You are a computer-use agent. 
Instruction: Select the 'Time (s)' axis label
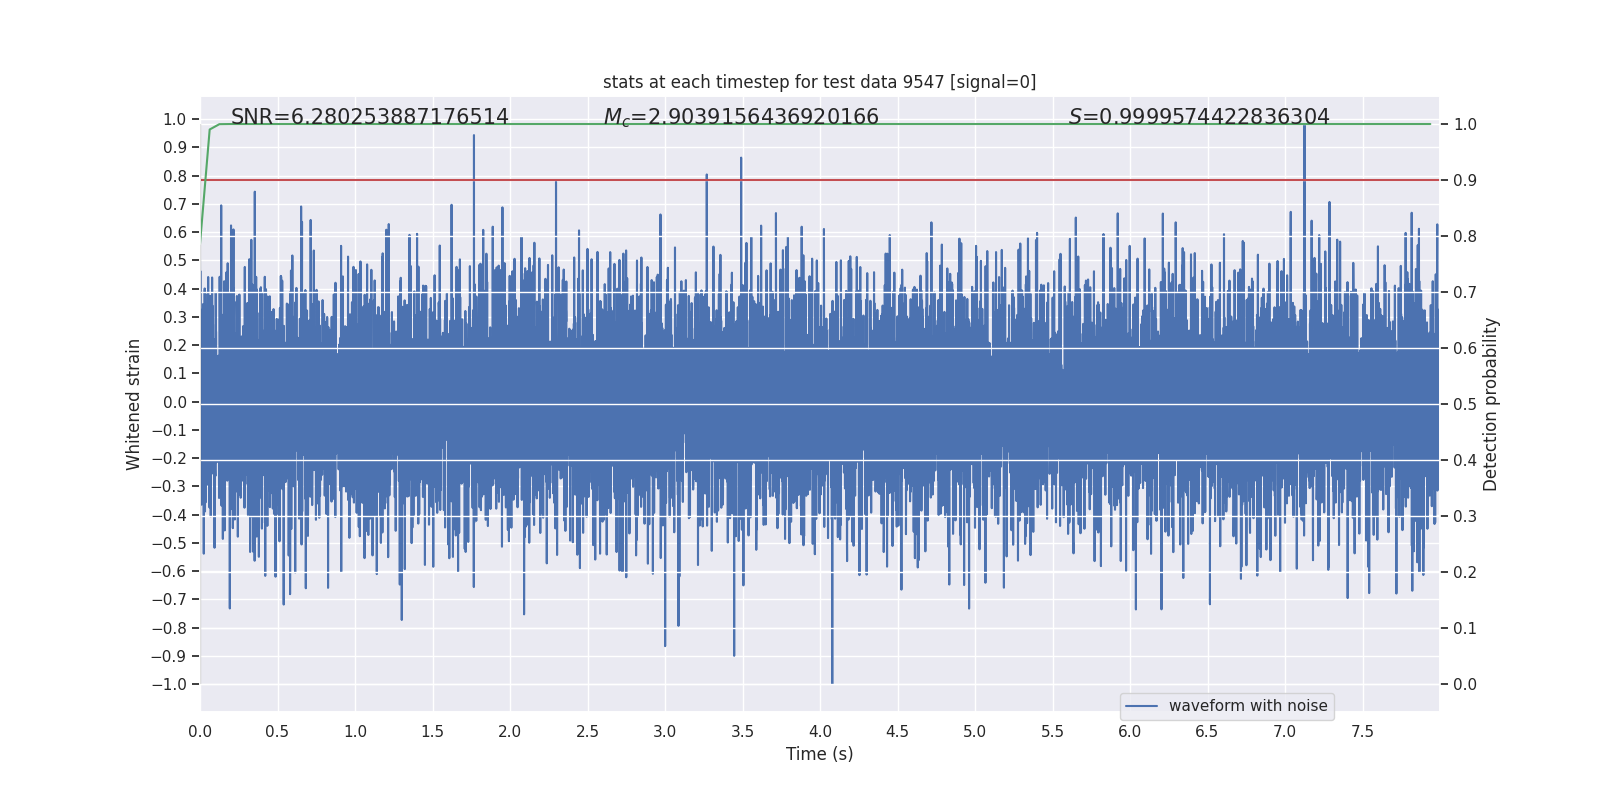pyautogui.click(x=820, y=754)
